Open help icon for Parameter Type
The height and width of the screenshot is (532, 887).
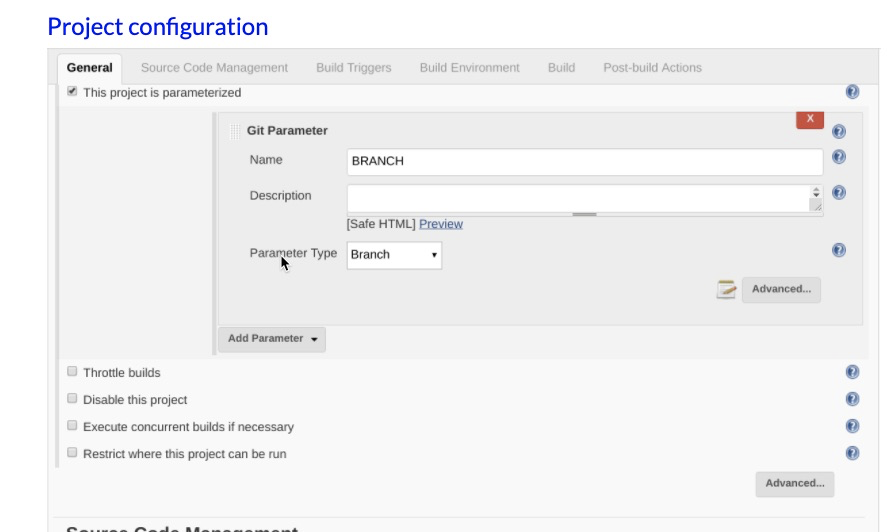[838, 250]
